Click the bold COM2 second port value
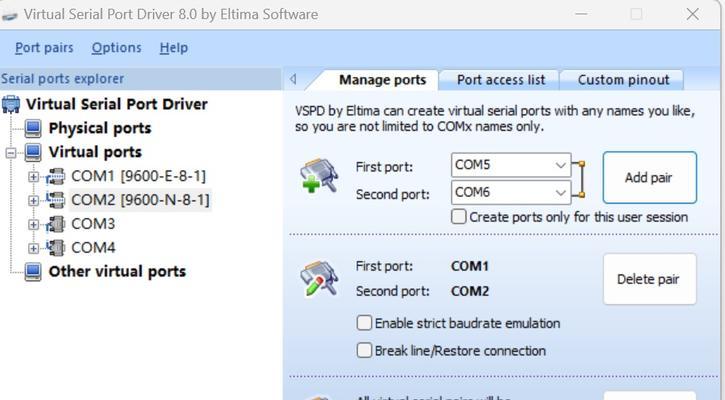 tap(470, 291)
